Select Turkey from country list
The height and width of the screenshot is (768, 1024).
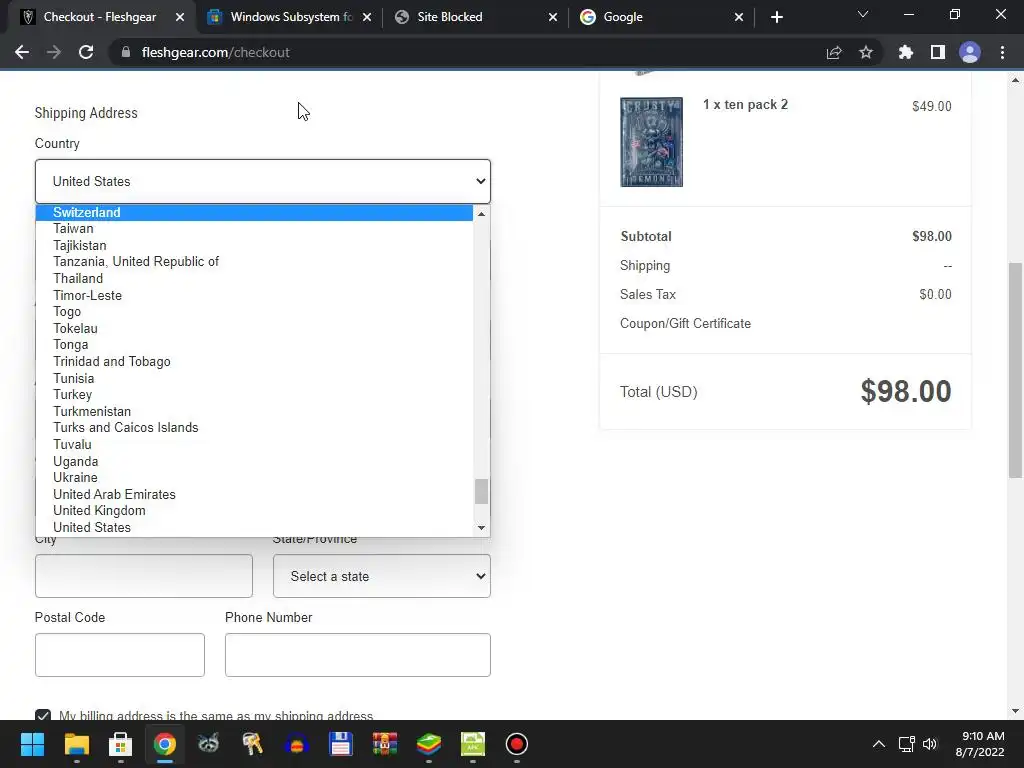(x=254, y=394)
